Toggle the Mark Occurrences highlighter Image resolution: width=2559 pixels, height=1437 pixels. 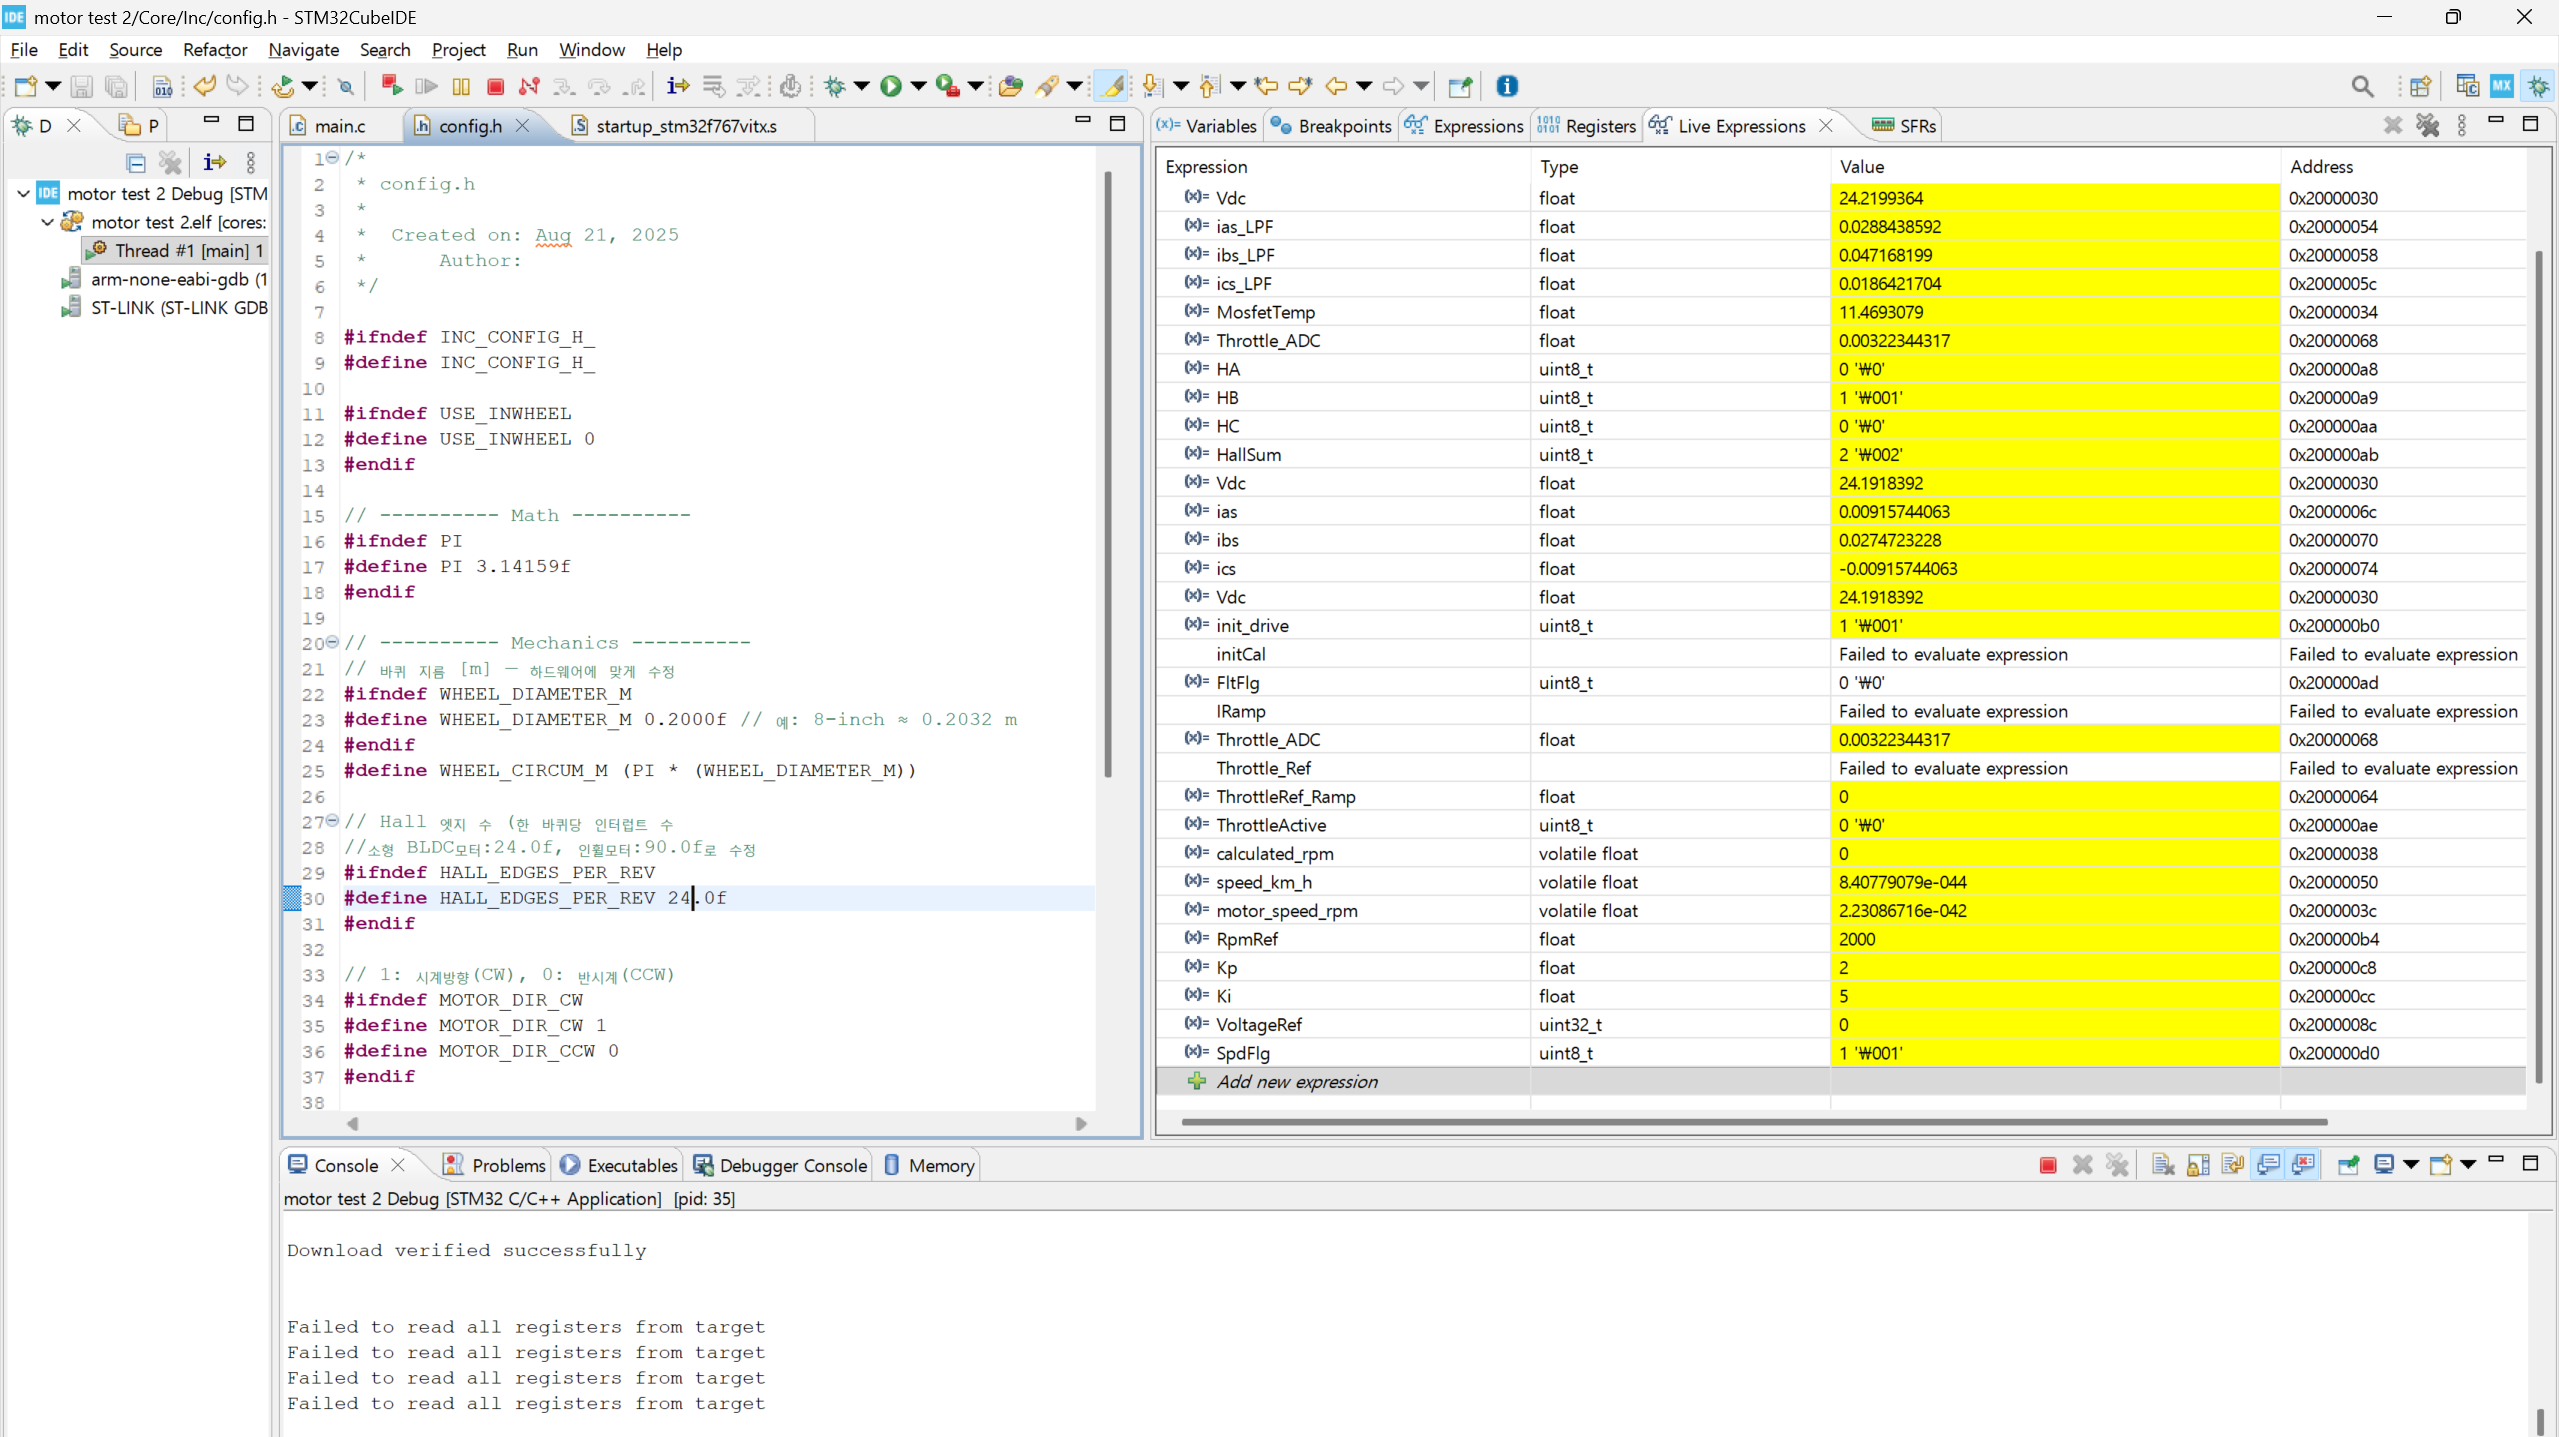(1112, 87)
